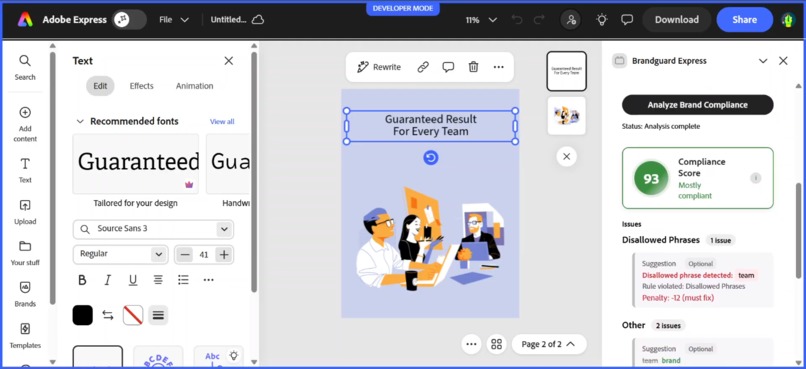Close the page thumbnails strip
Image resolution: width=806 pixels, height=369 pixels.
point(566,156)
